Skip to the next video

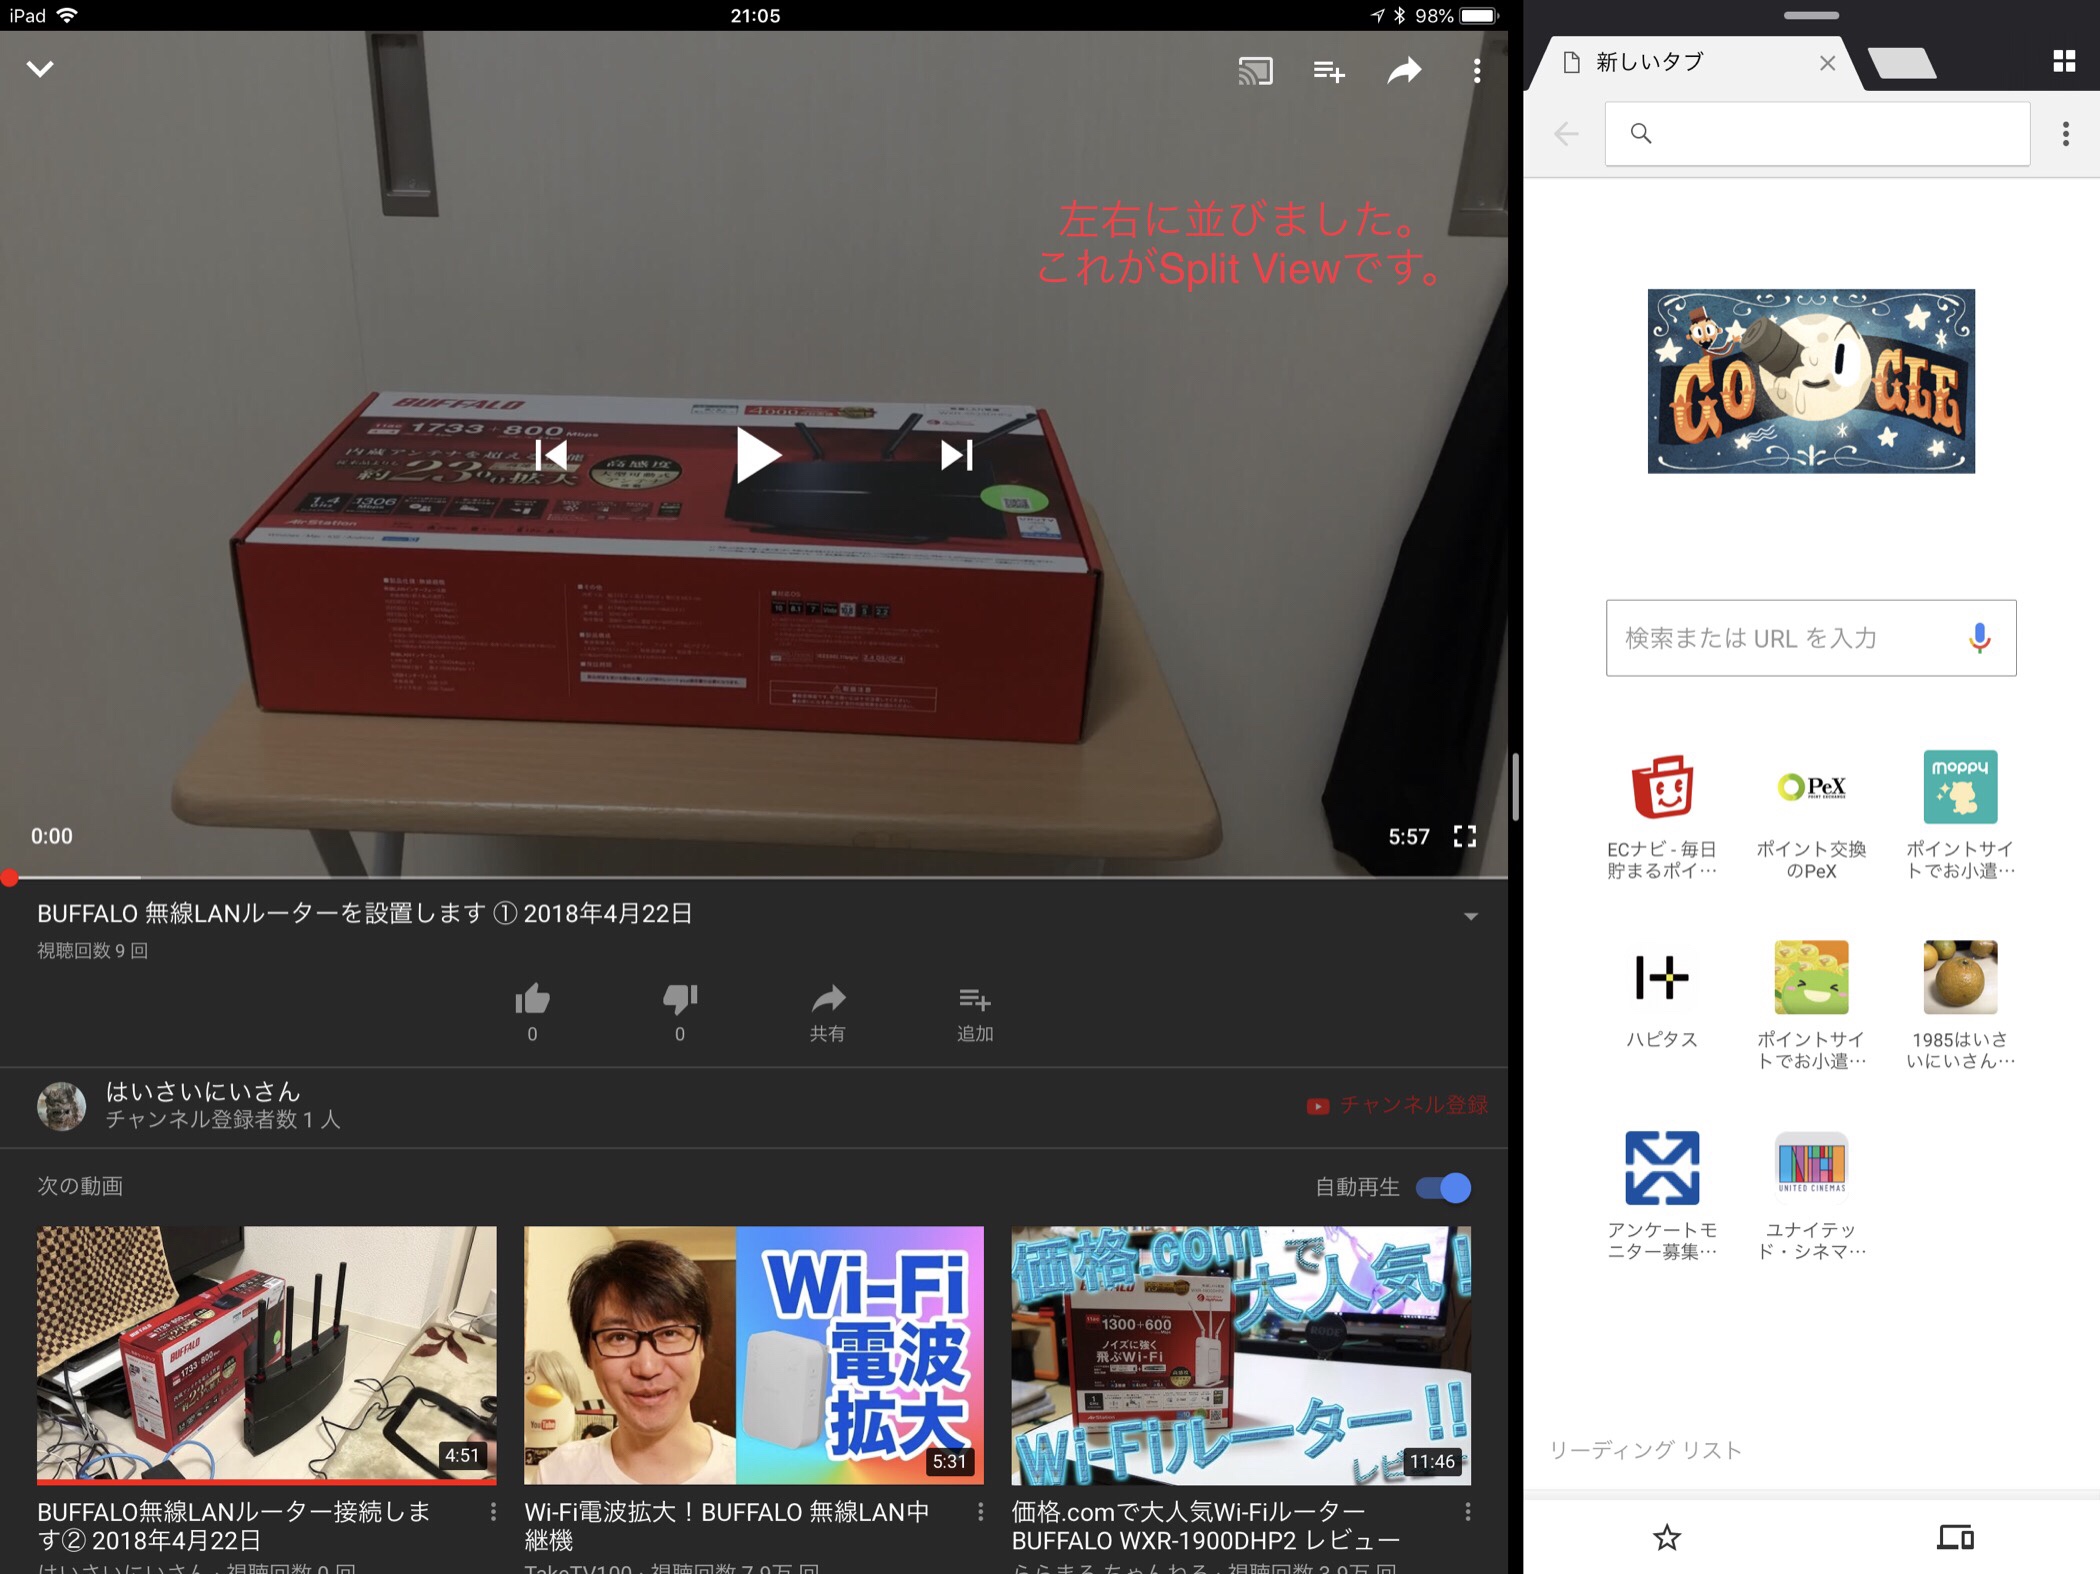coord(957,456)
